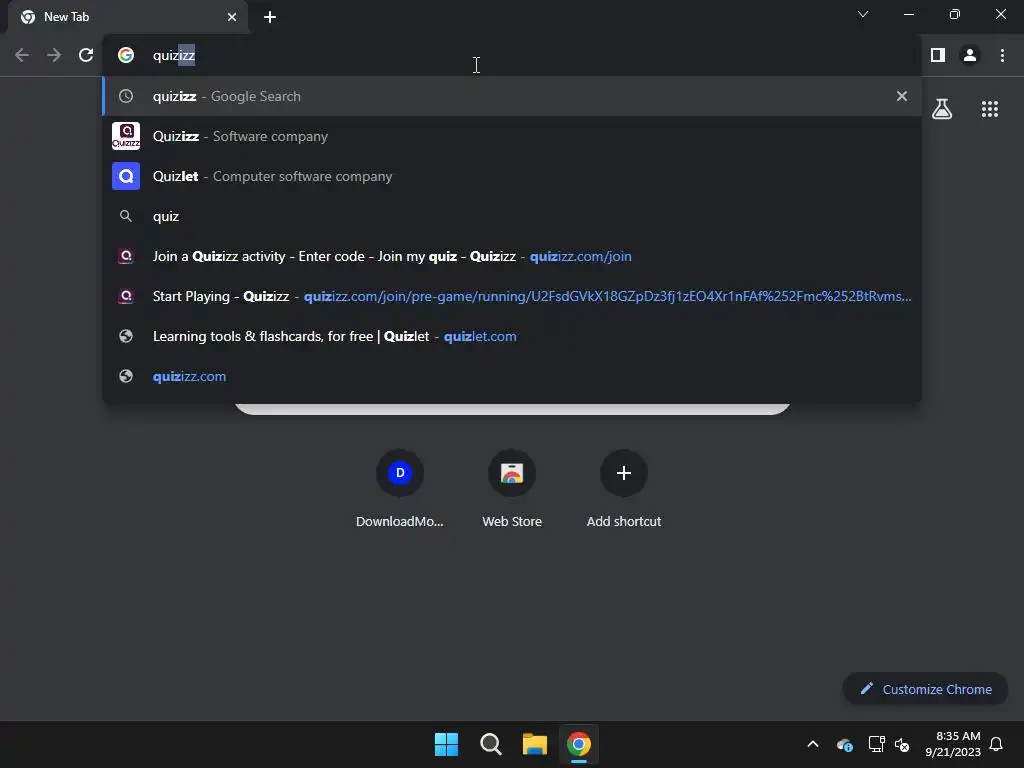
Task: Click the Quizlet logo icon
Action: tap(126, 176)
